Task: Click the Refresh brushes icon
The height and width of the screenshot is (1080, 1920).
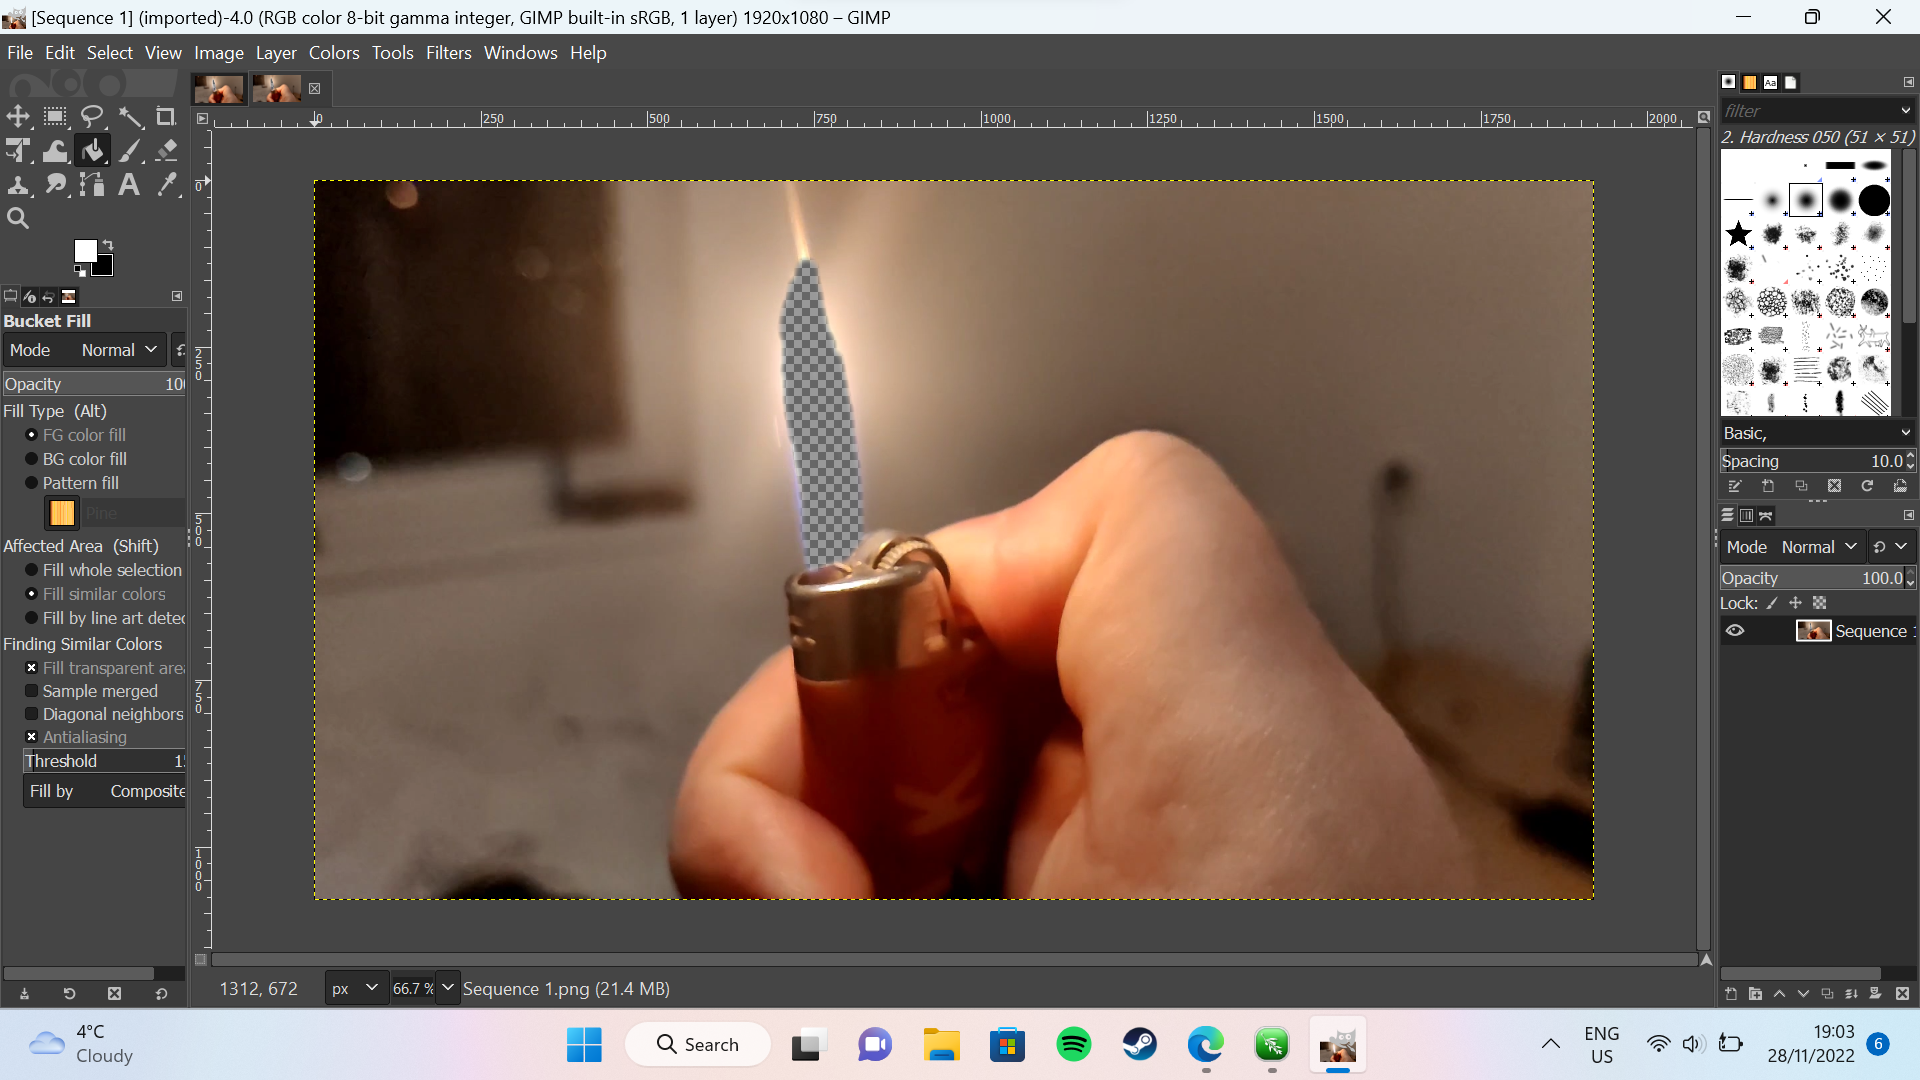Action: pyautogui.click(x=1867, y=486)
